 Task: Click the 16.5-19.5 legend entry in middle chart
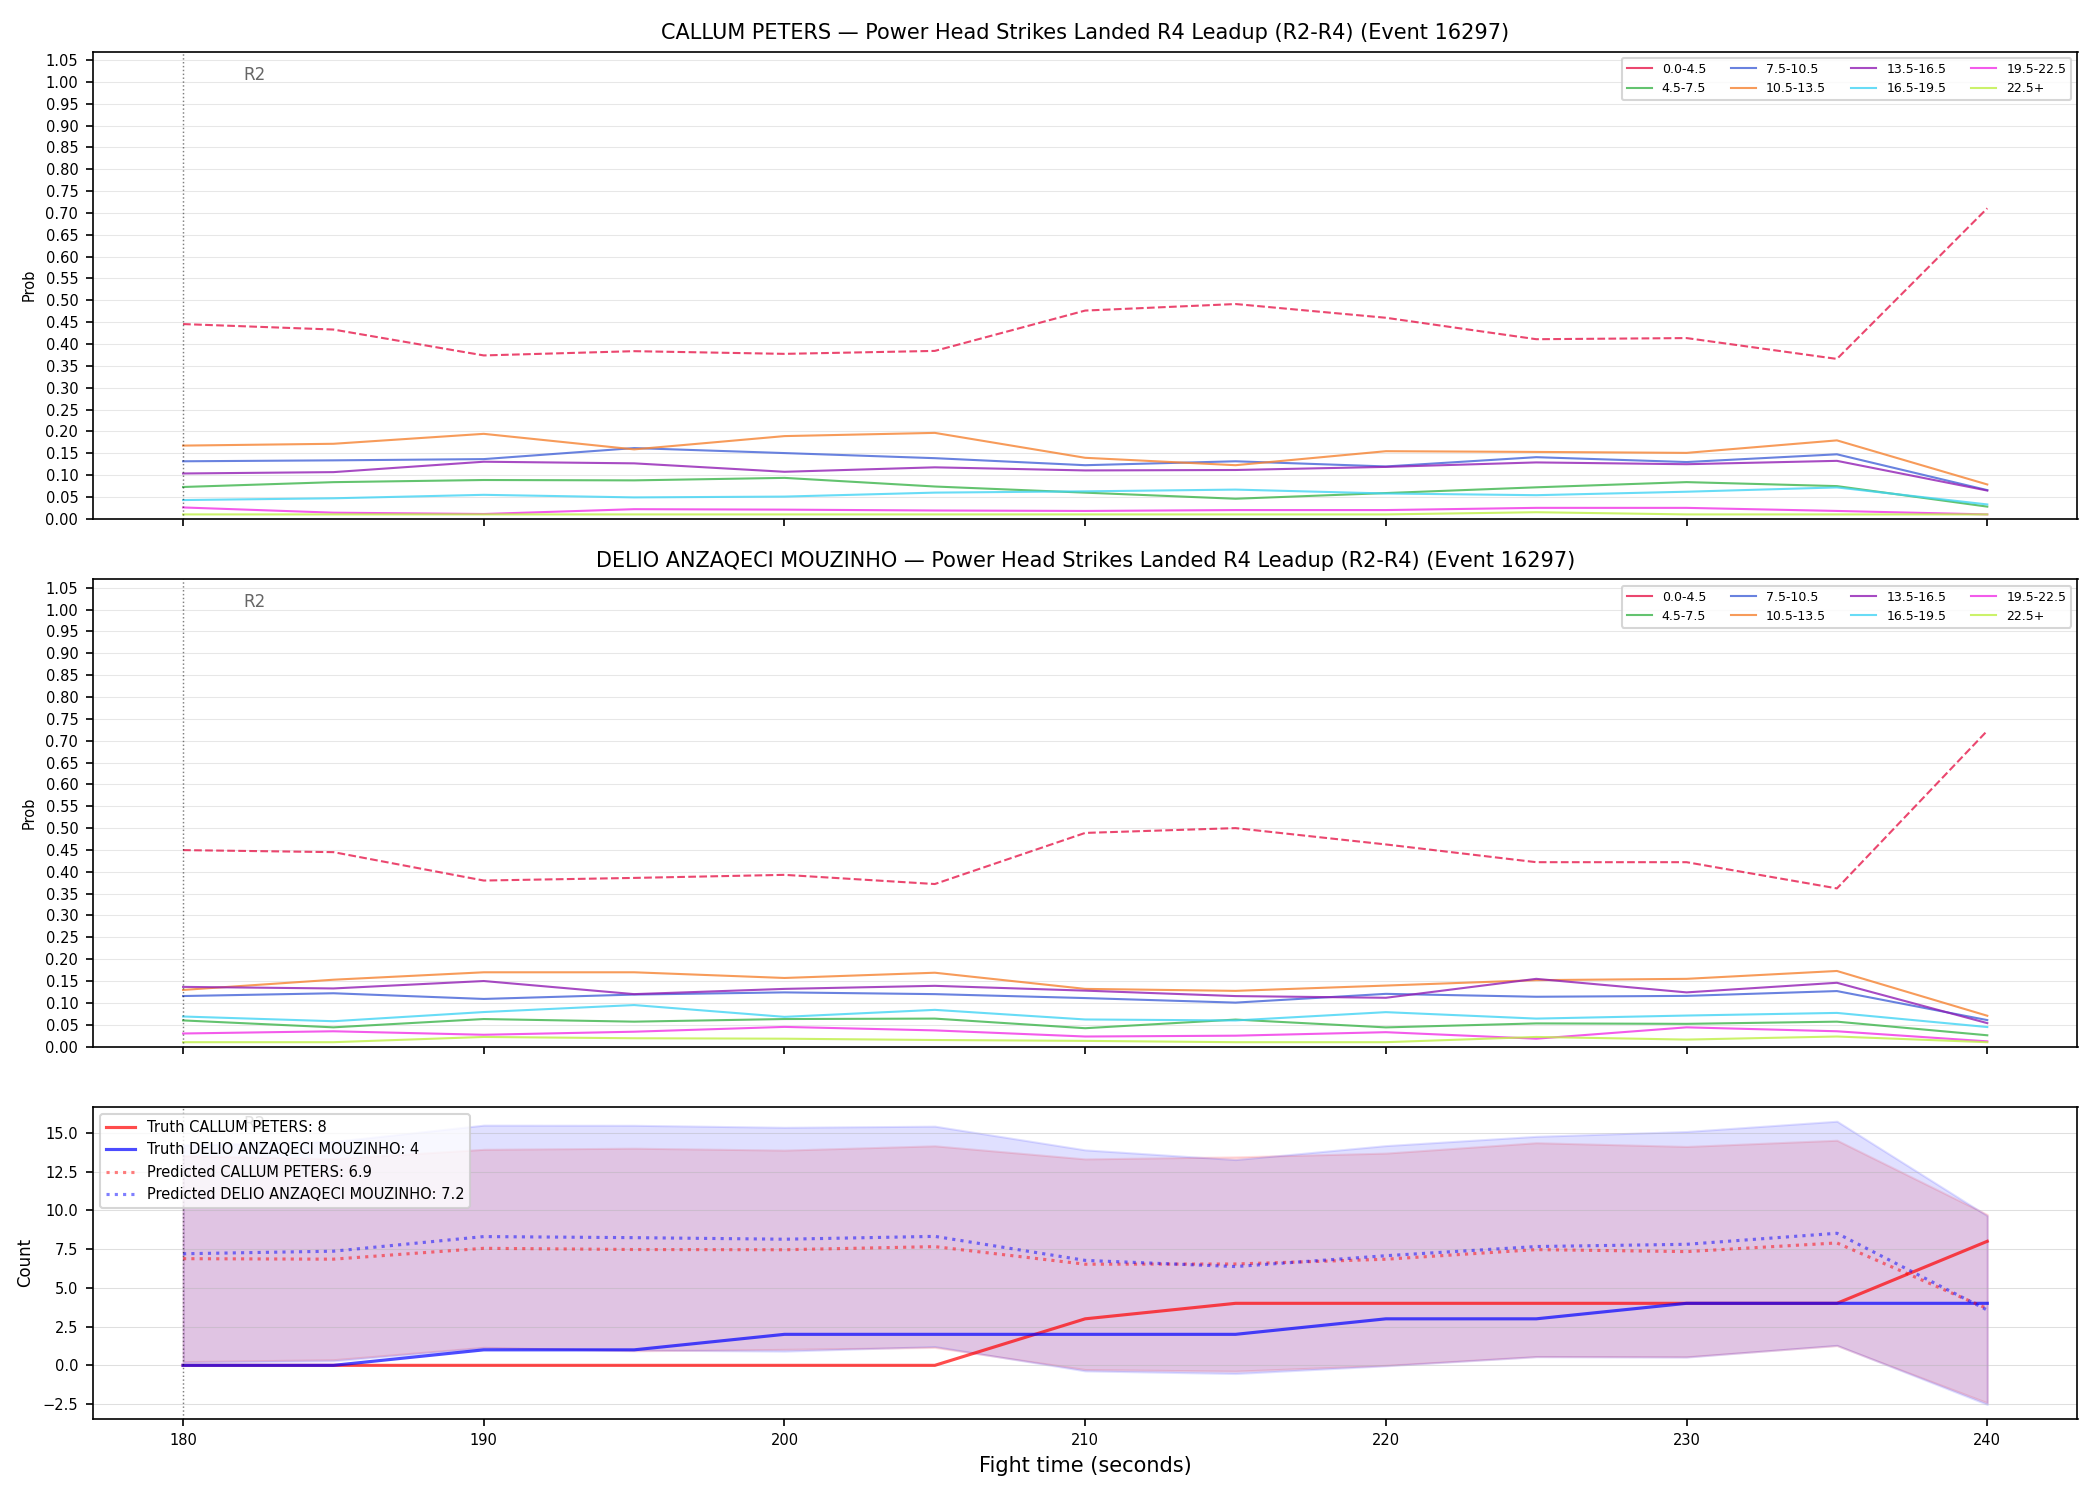coord(1899,616)
